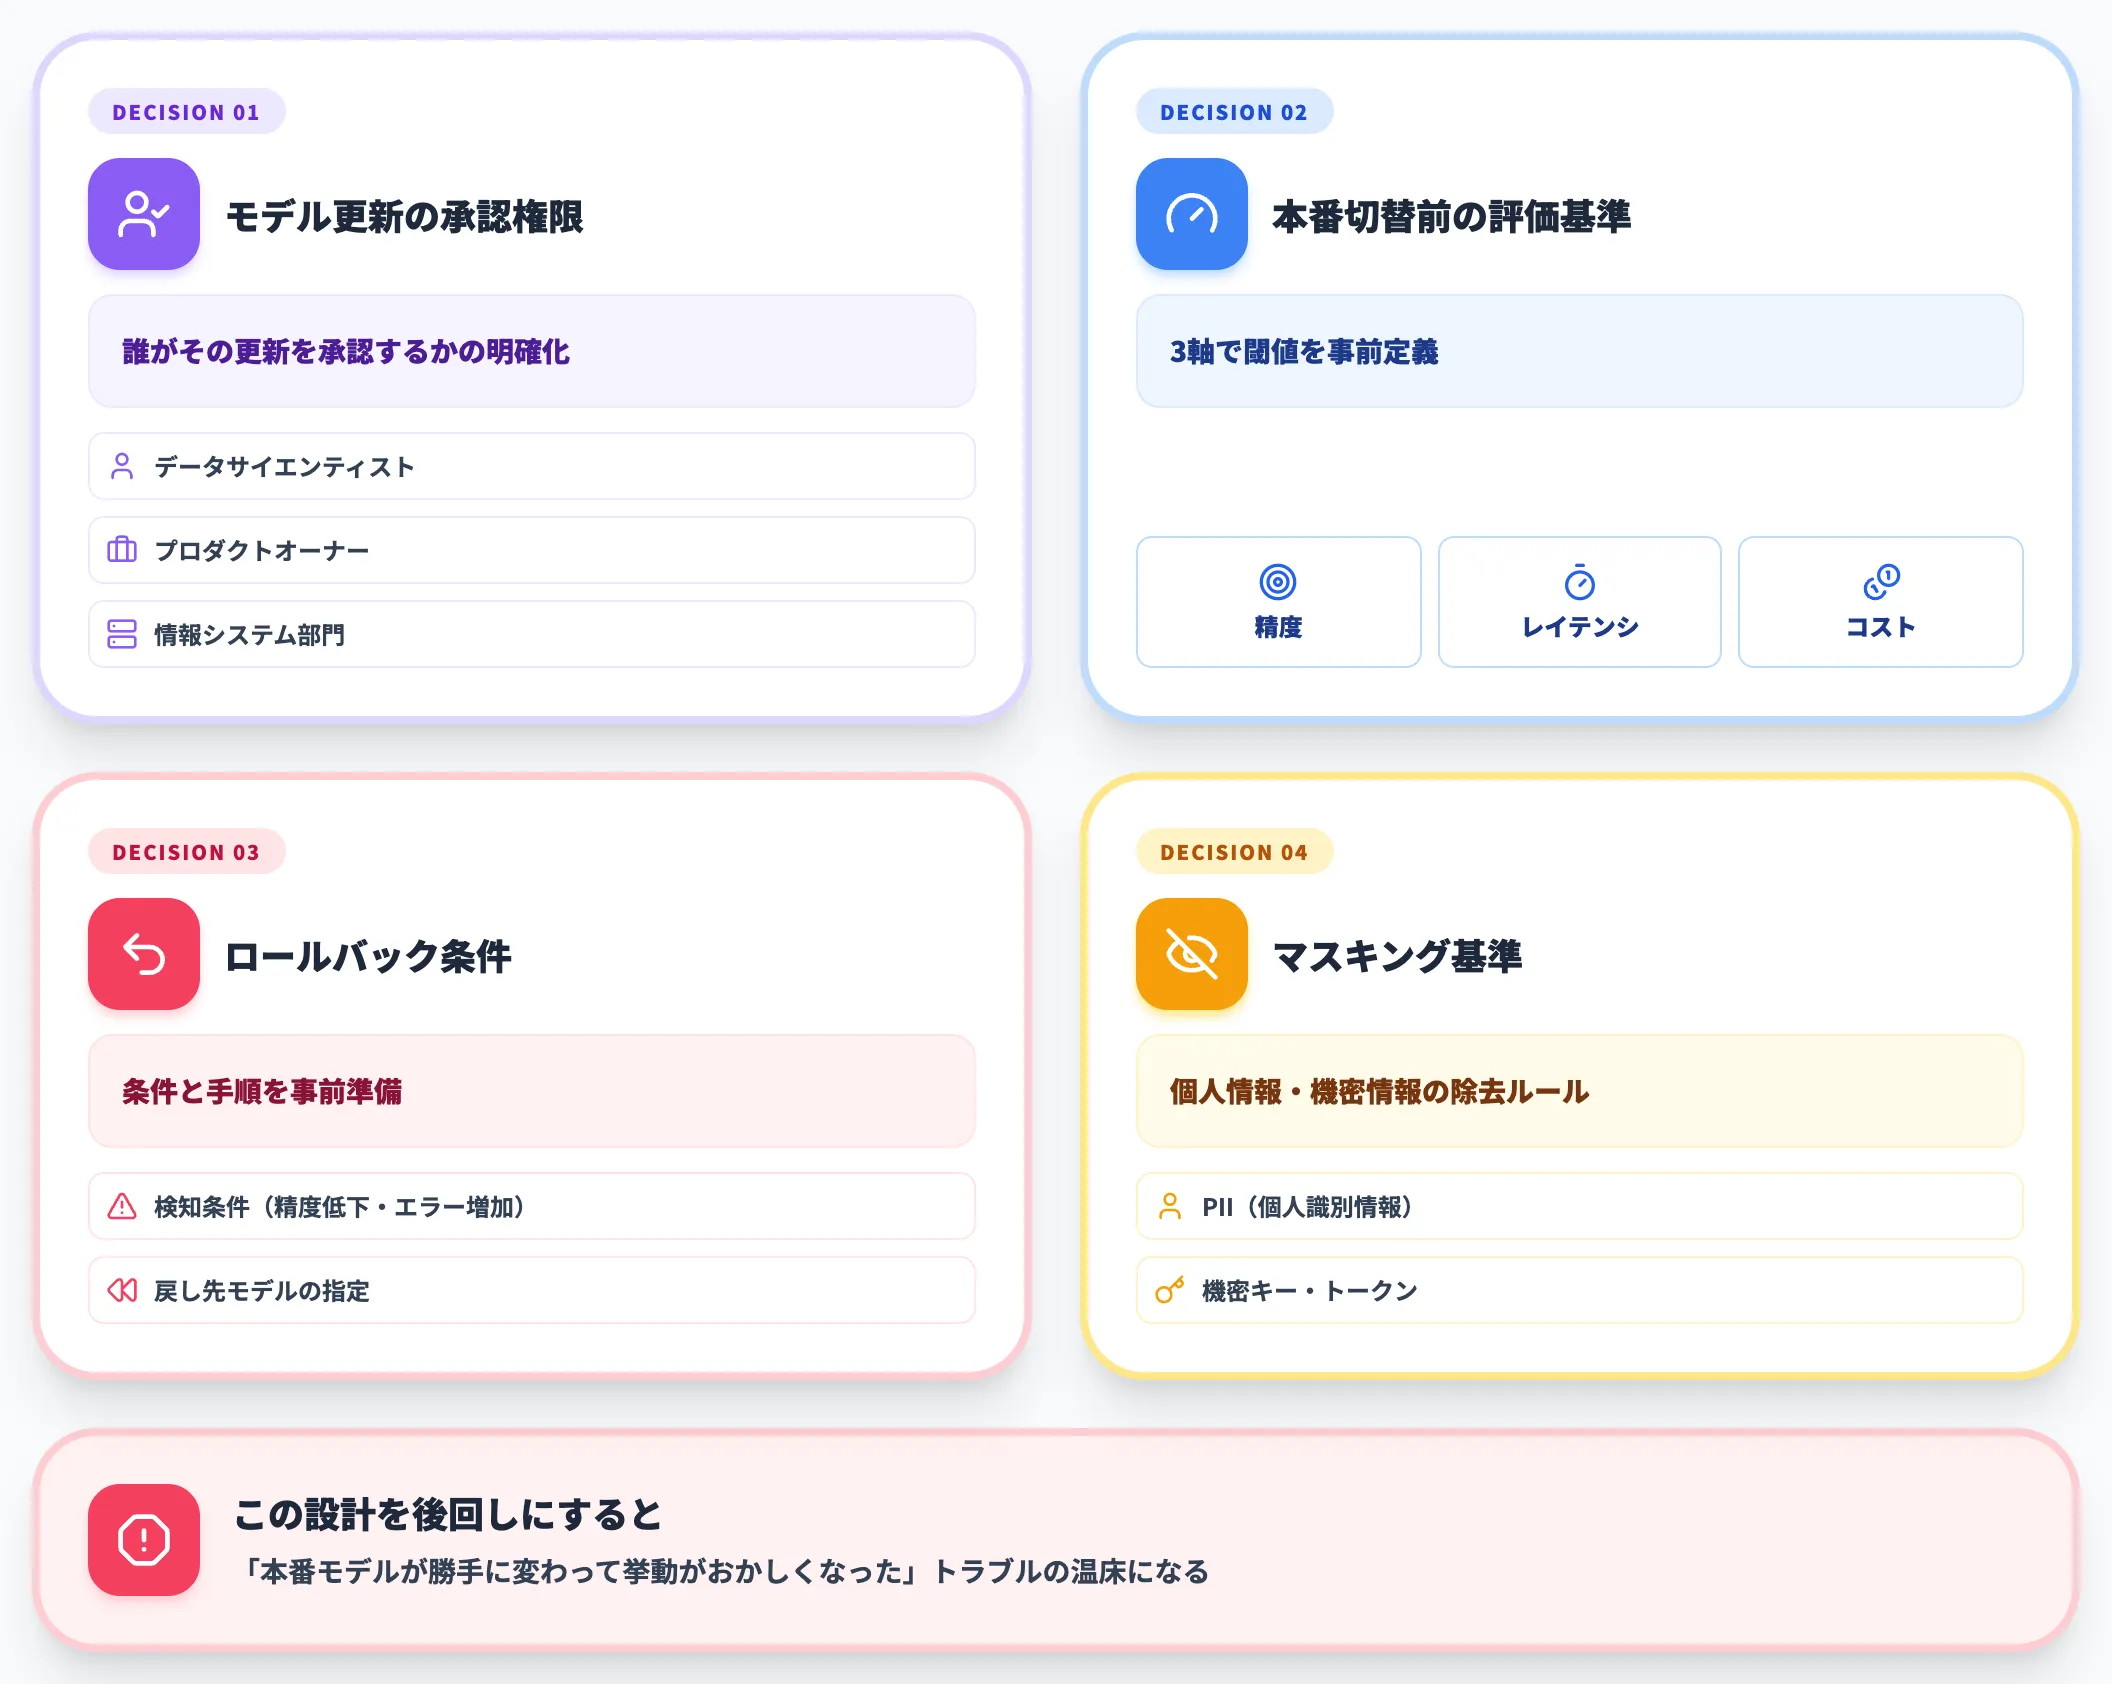Select the DECISION 04 badge
Viewport: 2112px width, 1684px height.
click(1234, 852)
